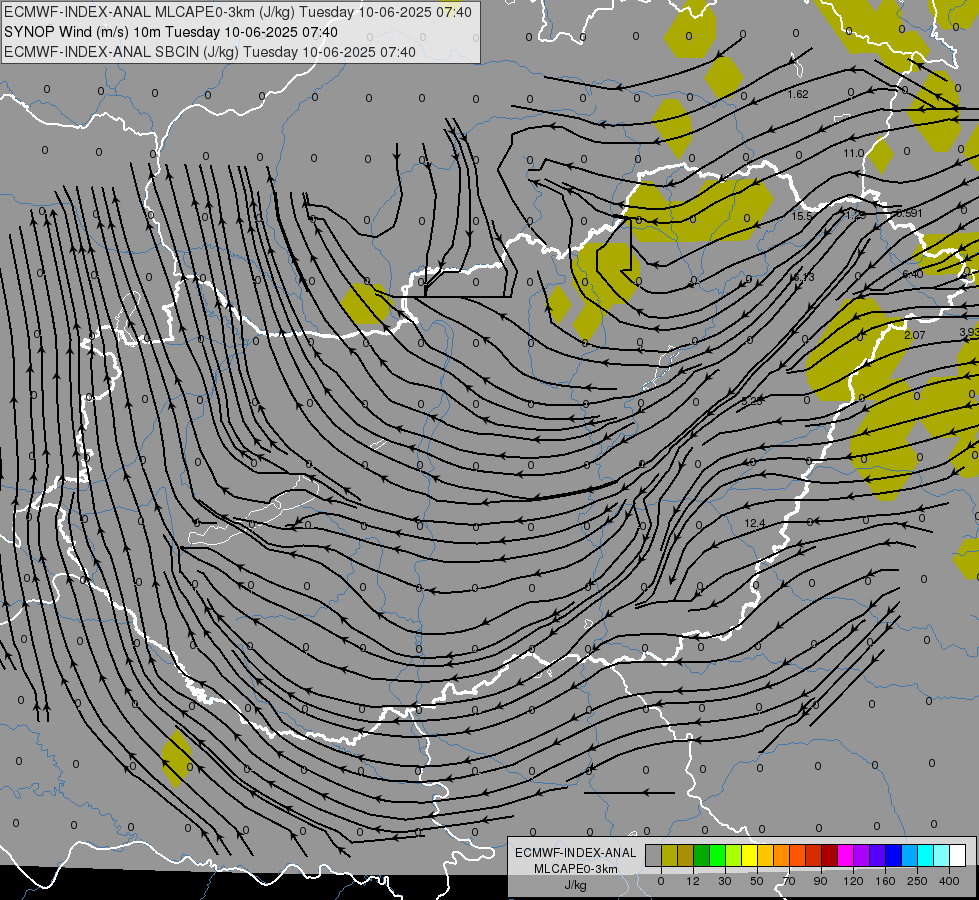
Task: Click the legend tick label 400
Action: [x=949, y=881]
